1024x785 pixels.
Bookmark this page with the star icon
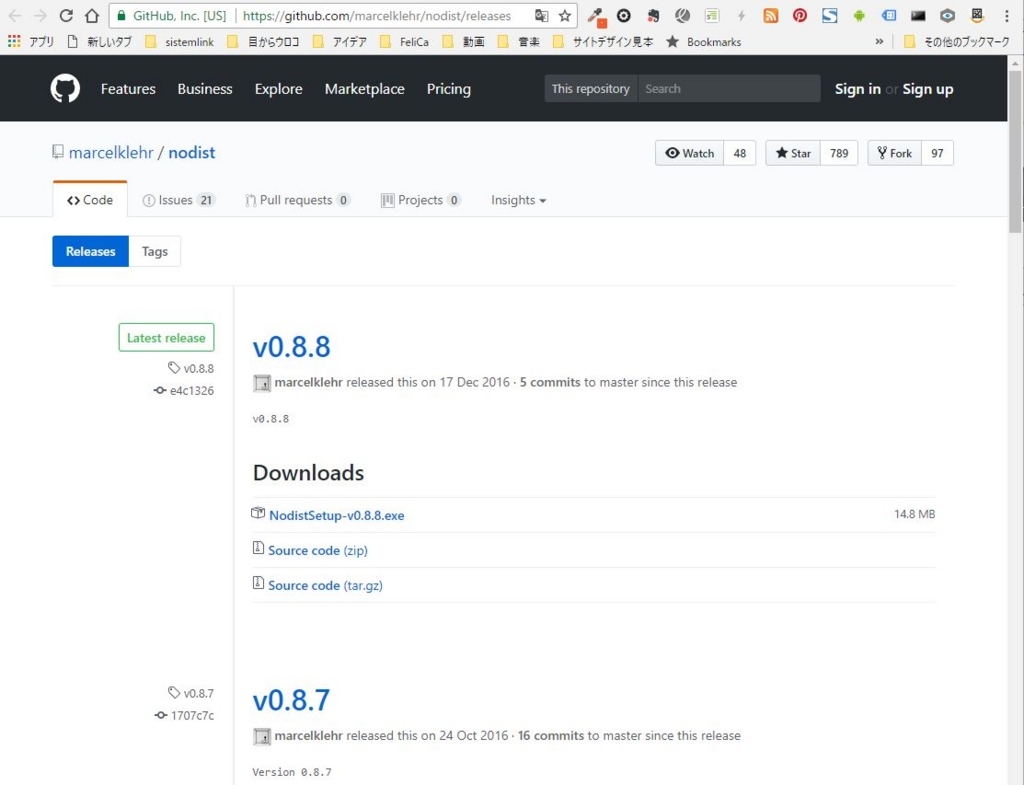[x=565, y=16]
